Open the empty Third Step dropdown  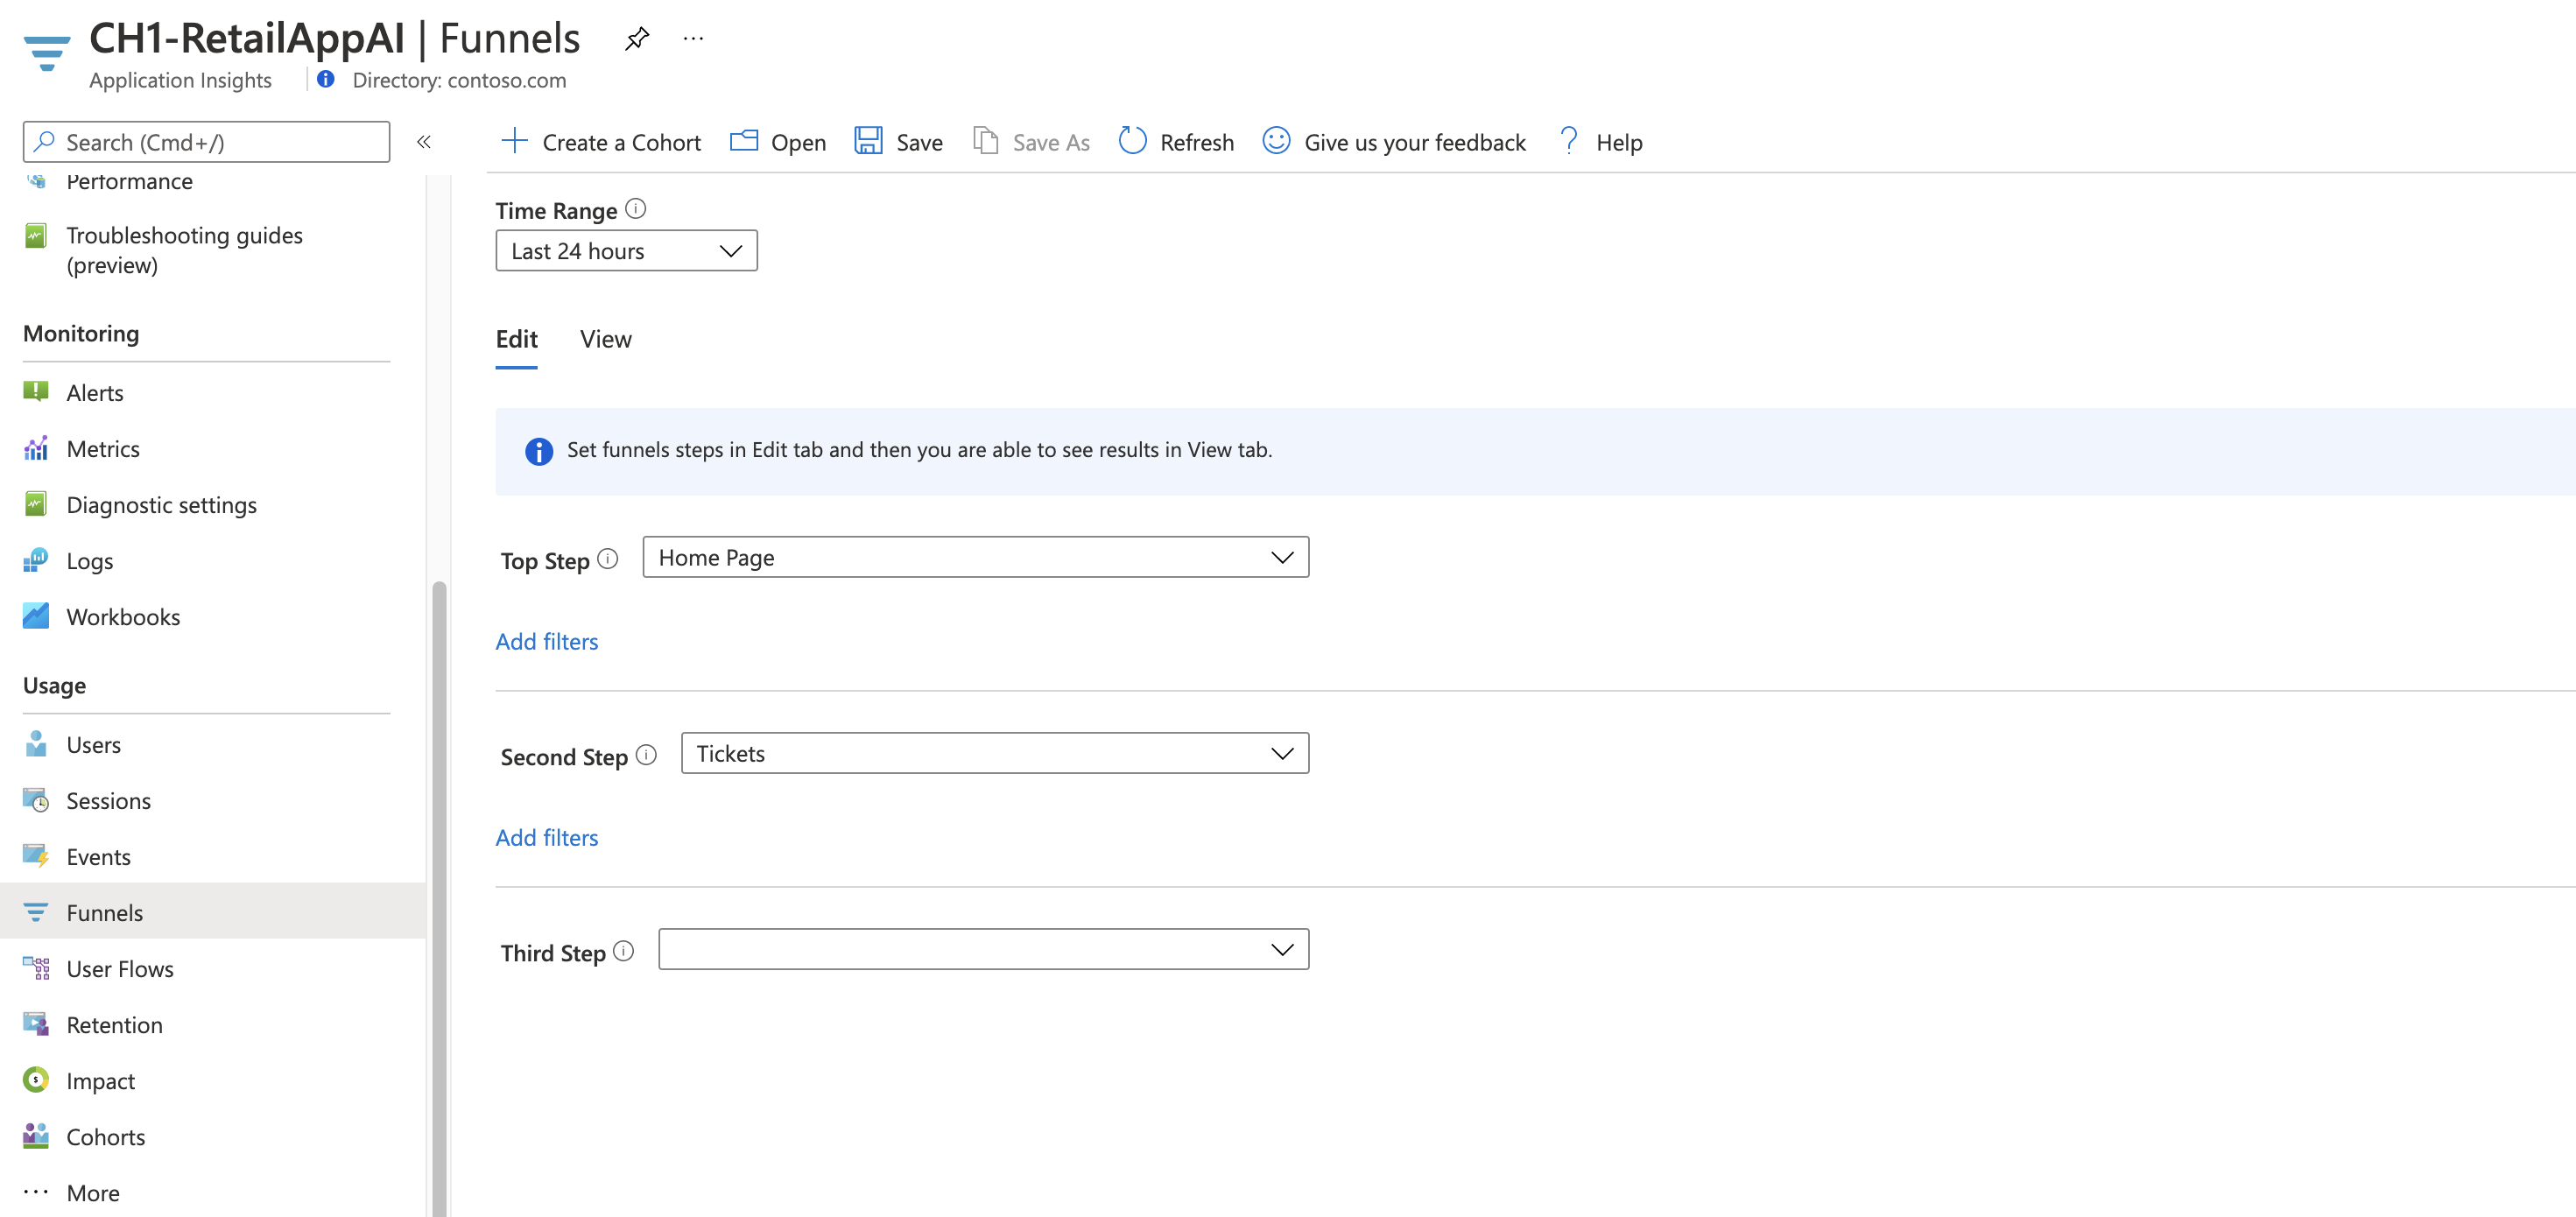click(x=983, y=949)
